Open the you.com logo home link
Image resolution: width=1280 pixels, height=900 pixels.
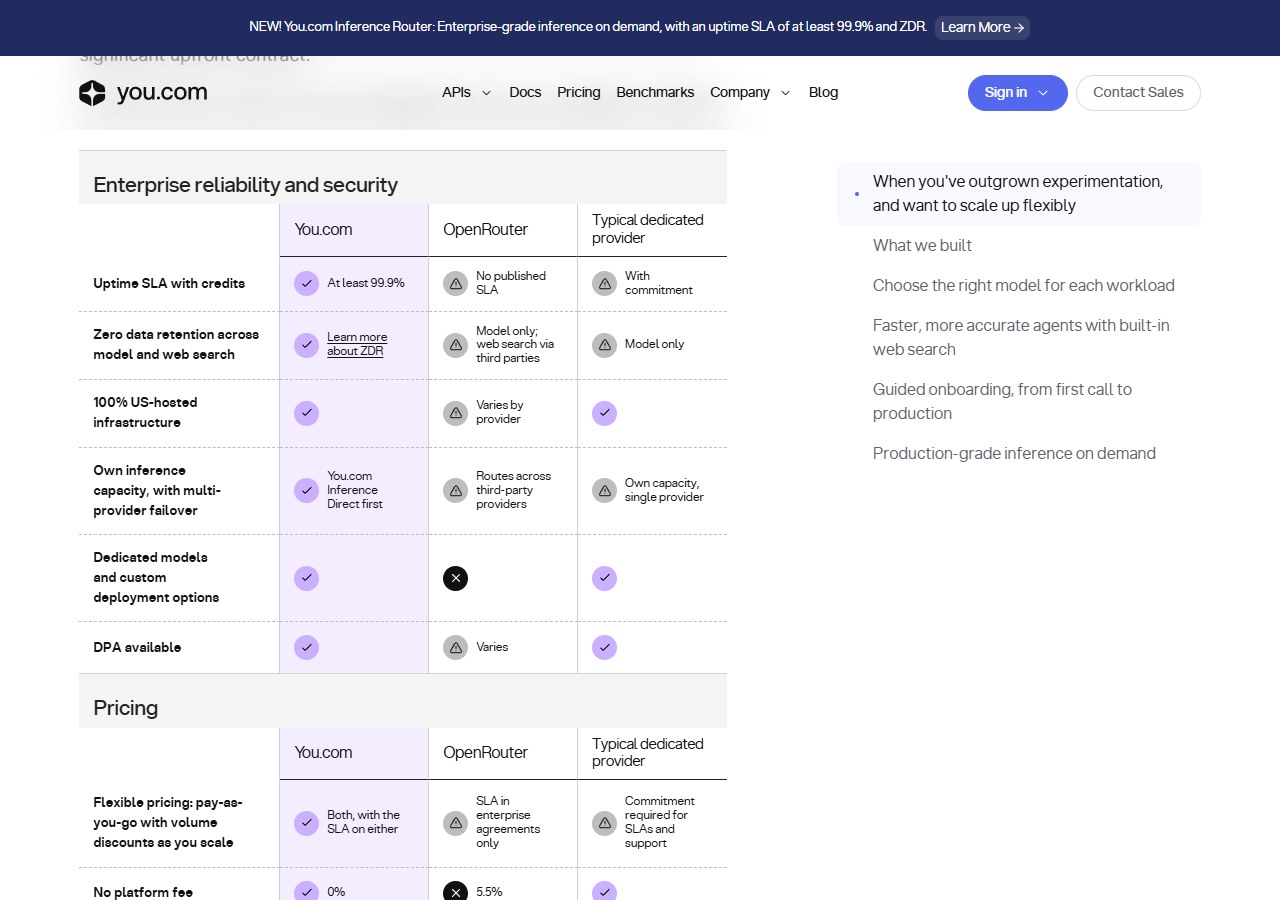pyautogui.click(x=143, y=93)
